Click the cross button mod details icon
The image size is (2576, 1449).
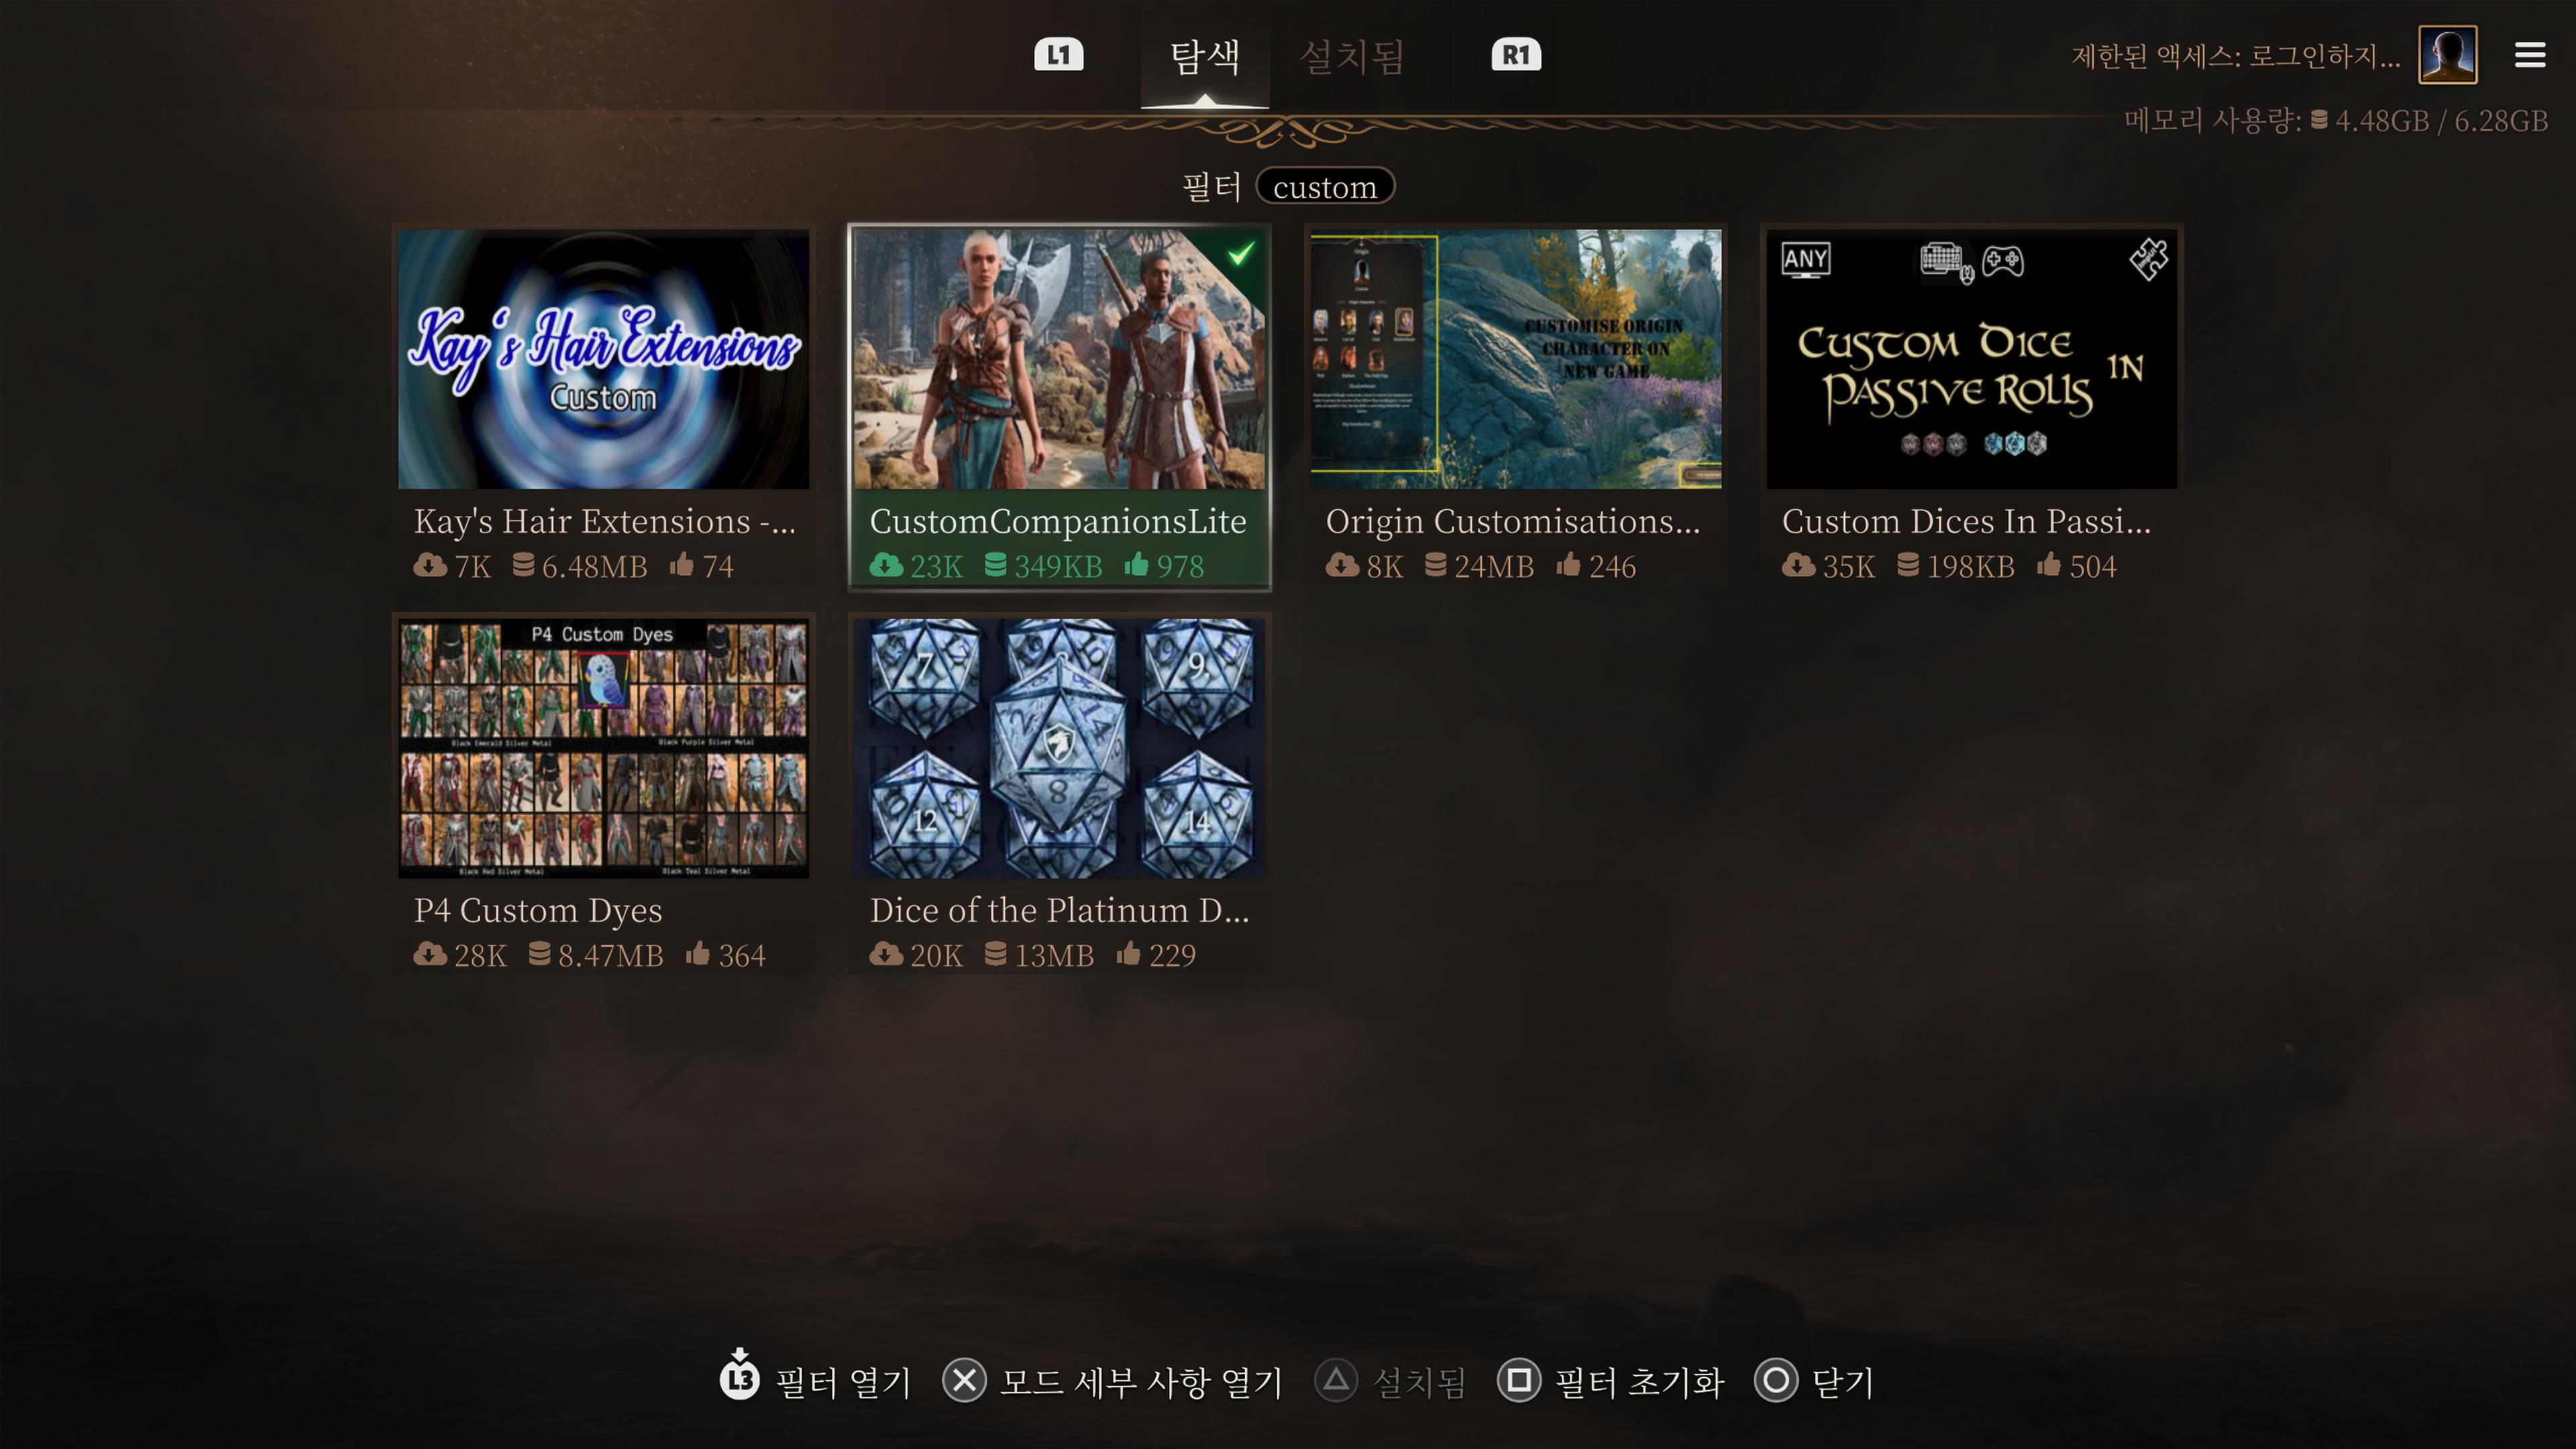pyautogui.click(x=964, y=1381)
